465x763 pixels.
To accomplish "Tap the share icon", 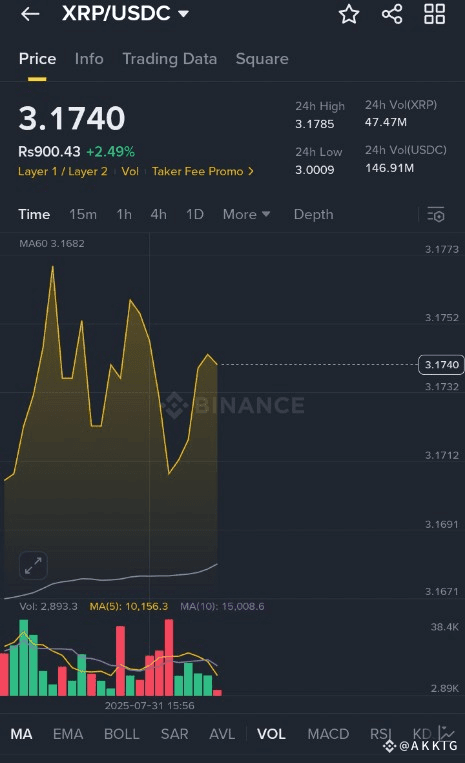I will [392, 14].
